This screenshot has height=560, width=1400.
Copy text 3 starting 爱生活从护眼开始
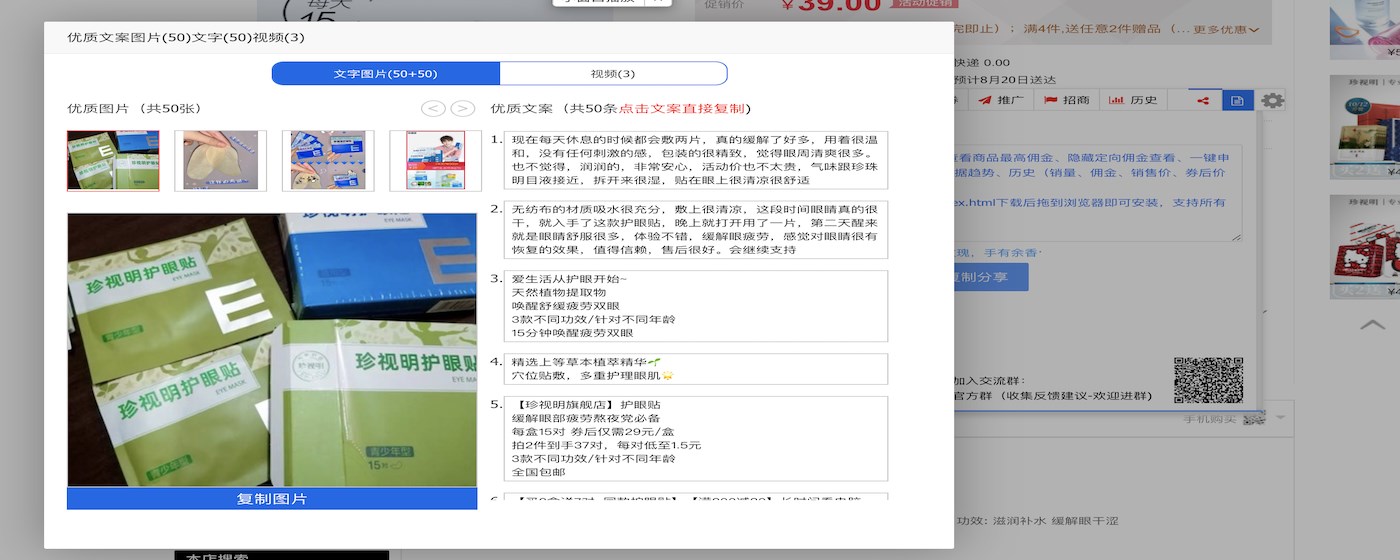(x=696, y=306)
